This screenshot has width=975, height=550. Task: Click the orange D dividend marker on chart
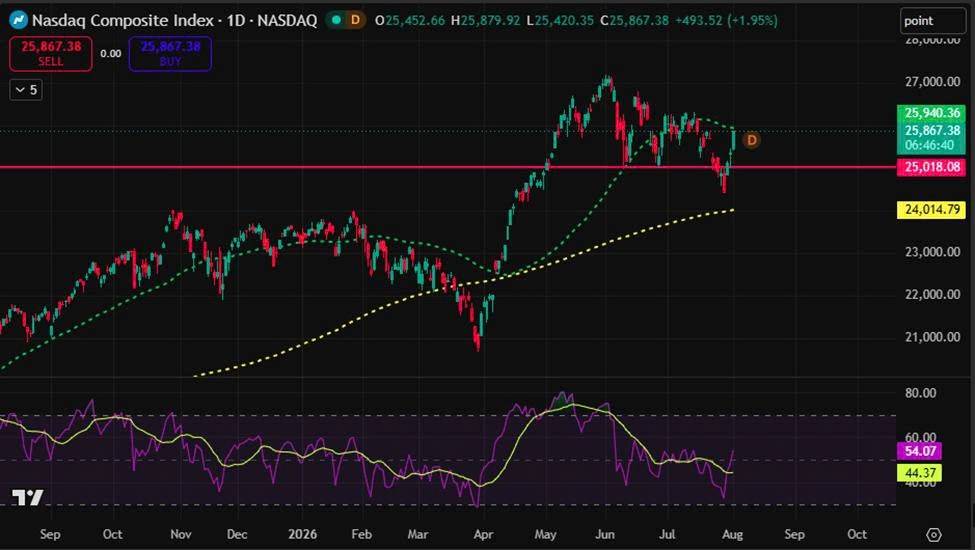coord(751,140)
